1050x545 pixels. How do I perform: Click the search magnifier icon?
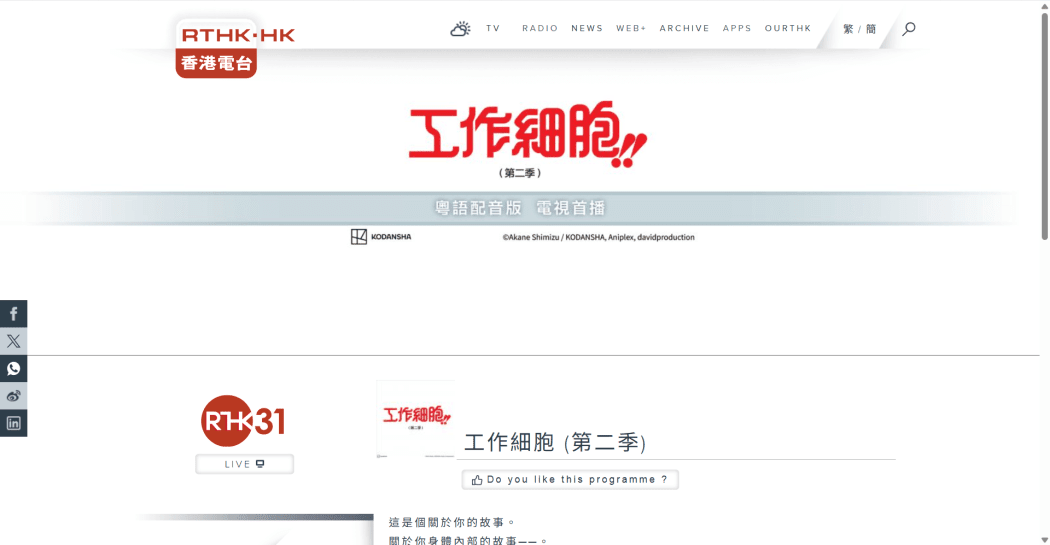(x=909, y=29)
